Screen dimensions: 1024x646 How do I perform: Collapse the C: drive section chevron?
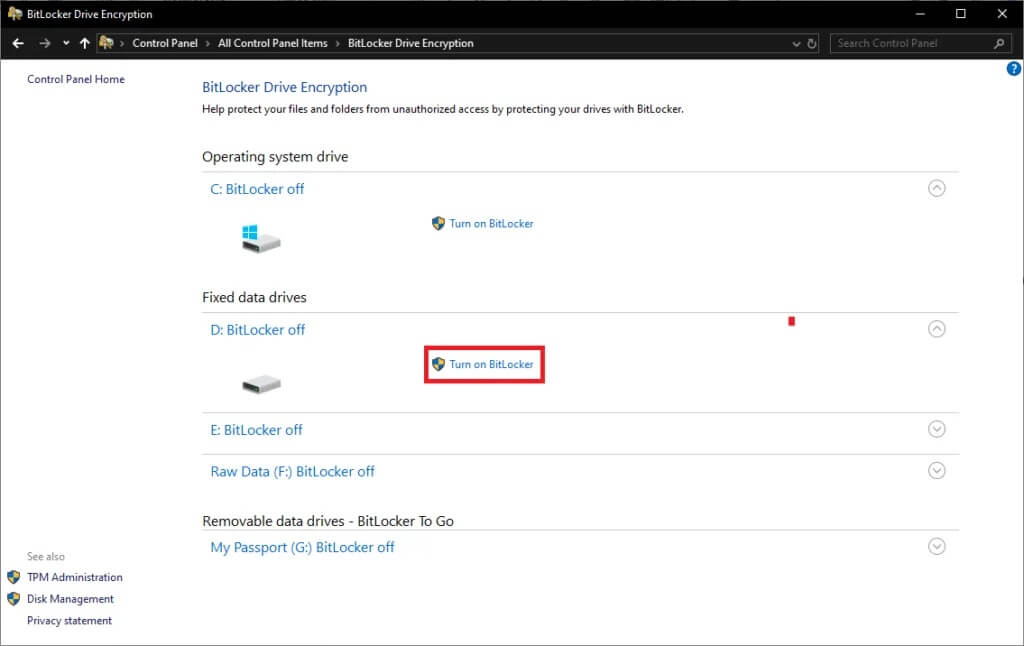[x=936, y=188]
